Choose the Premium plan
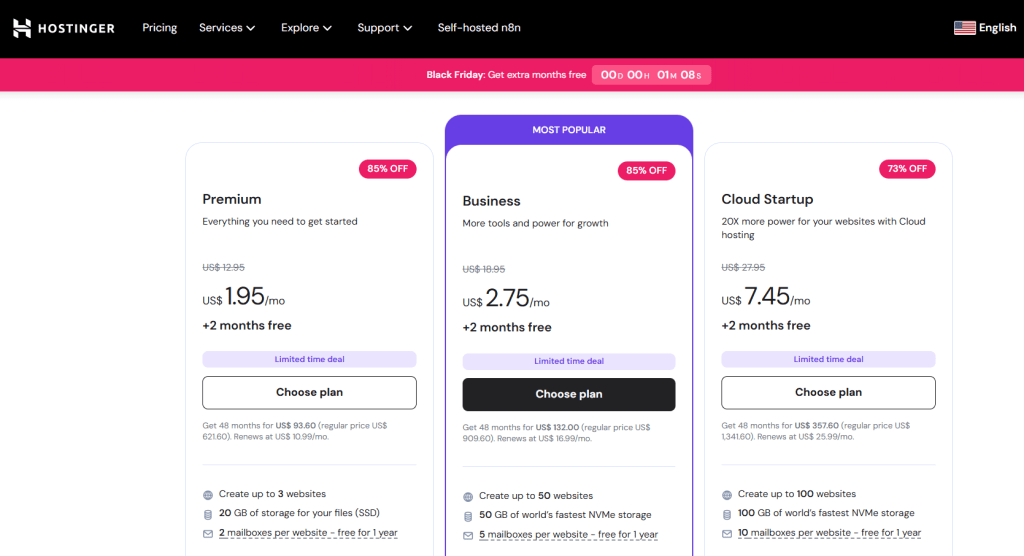The width and height of the screenshot is (1024, 556). (309, 392)
